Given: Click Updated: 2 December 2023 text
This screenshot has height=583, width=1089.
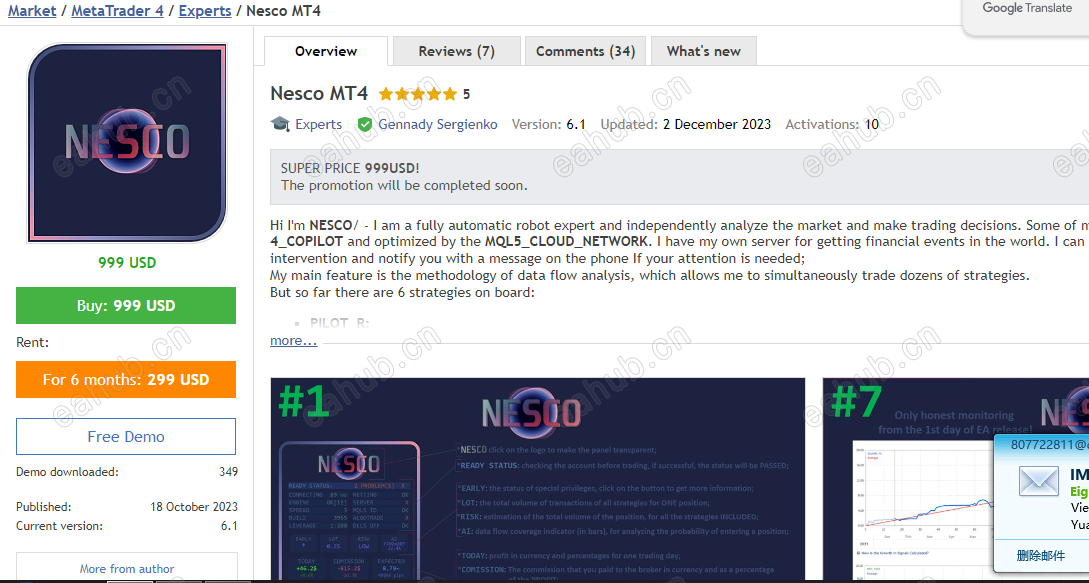Looking at the screenshot, I should [685, 124].
